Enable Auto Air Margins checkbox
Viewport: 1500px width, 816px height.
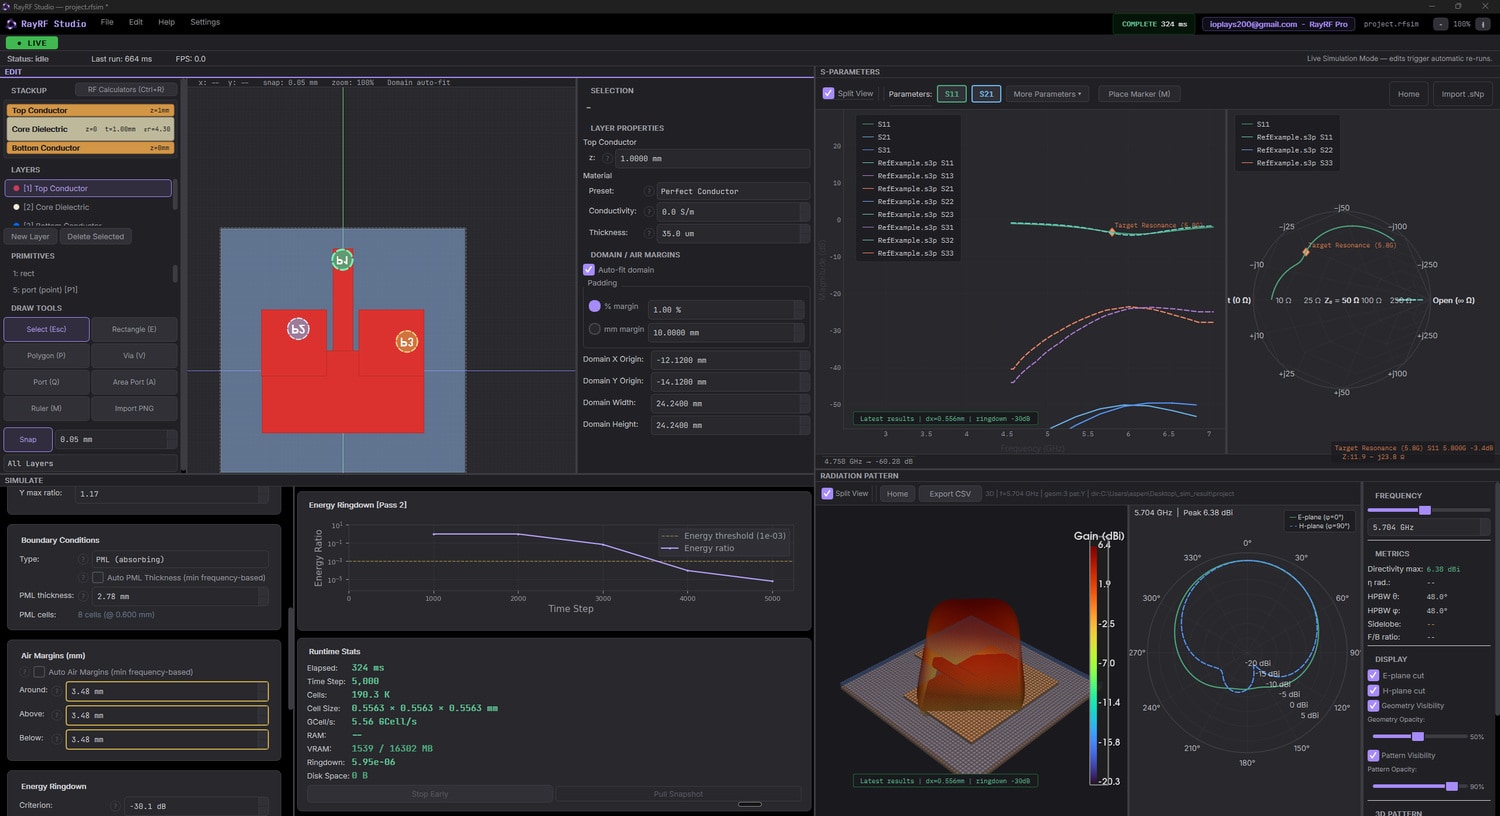coord(39,672)
